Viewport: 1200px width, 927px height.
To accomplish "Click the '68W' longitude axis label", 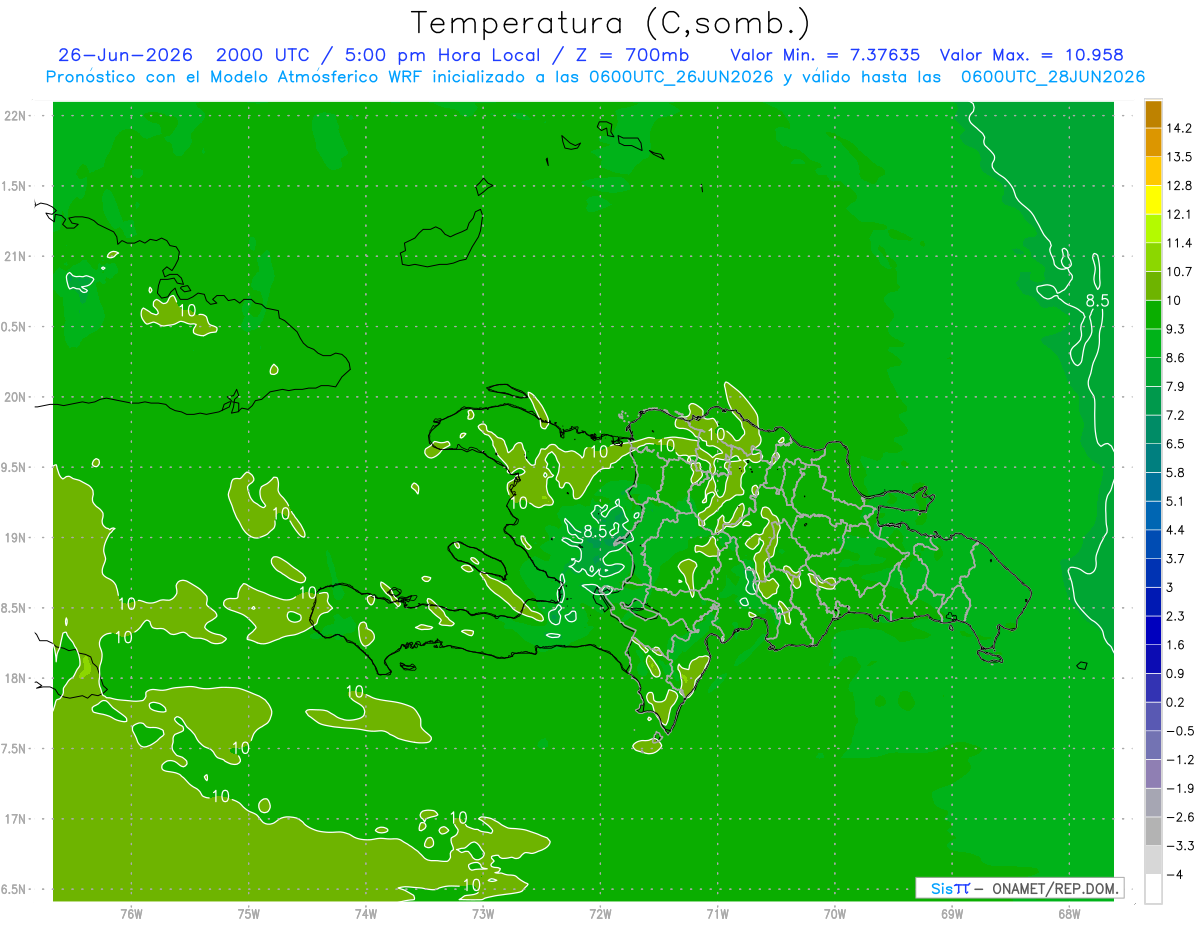I will click(x=1069, y=913).
